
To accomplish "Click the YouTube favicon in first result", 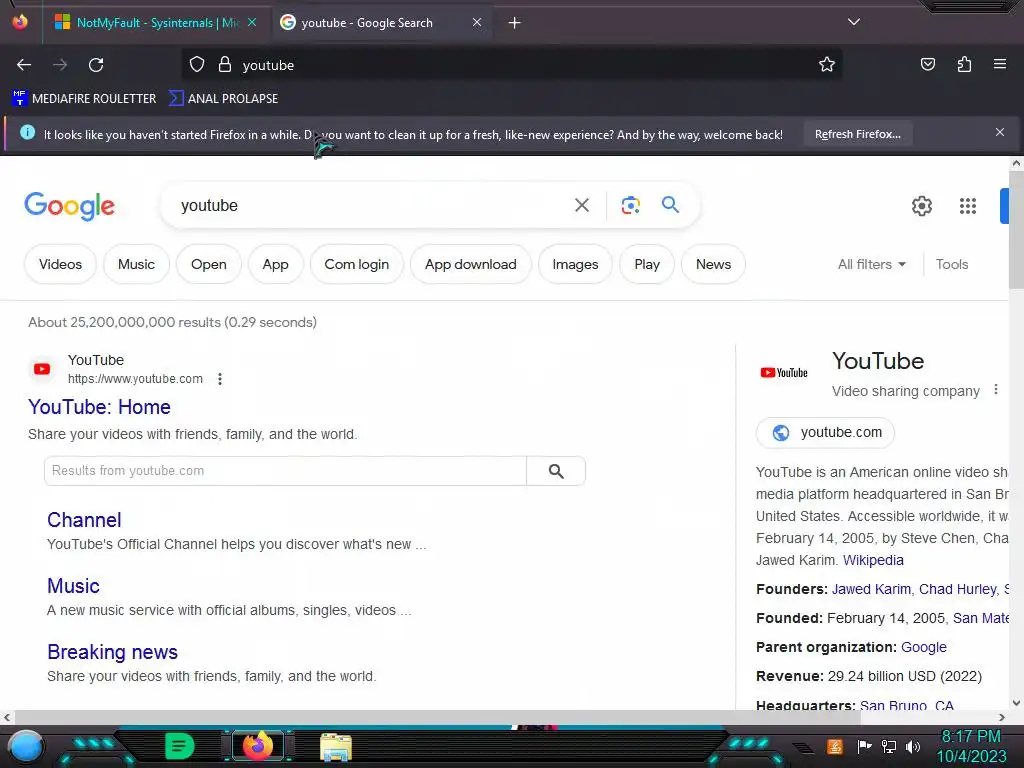I will 42,369.
